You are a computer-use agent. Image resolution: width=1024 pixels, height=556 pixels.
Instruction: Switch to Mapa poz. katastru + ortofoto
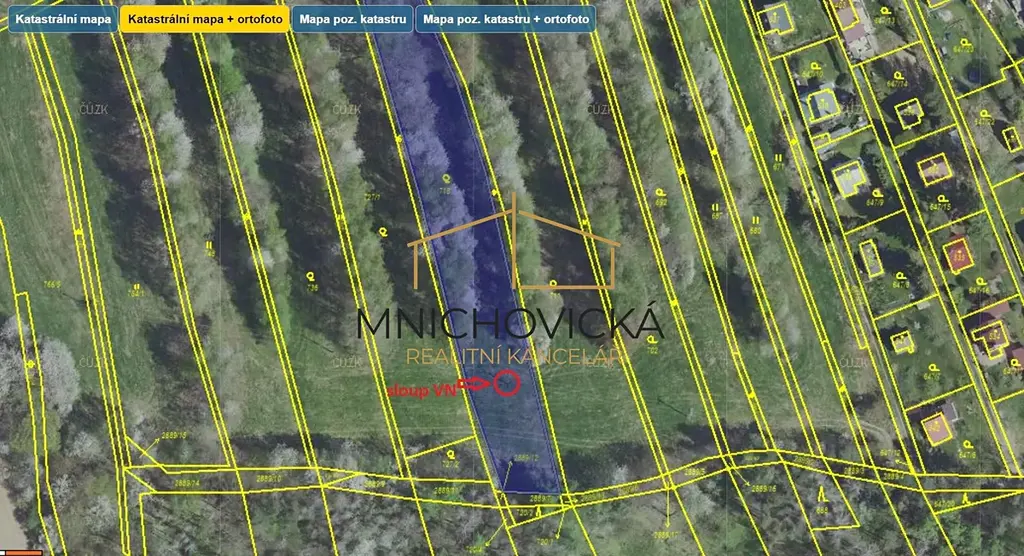click(506, 19)
